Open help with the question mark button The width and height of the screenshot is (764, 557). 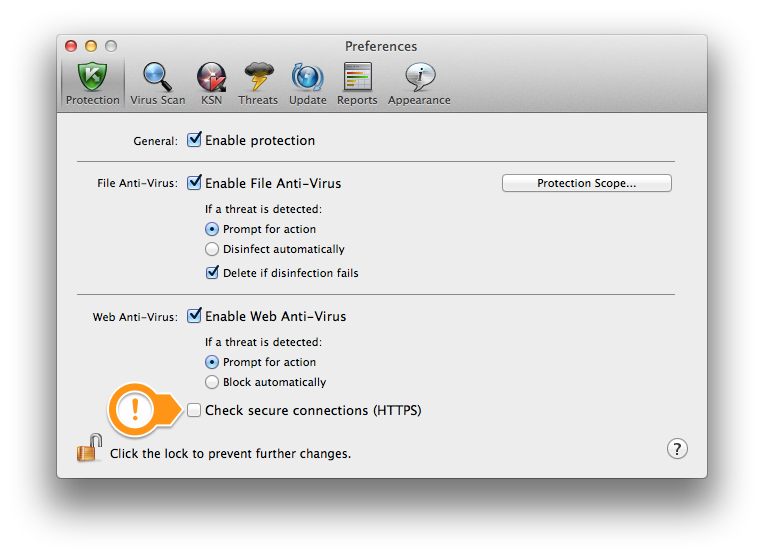[x=677, y=448]
